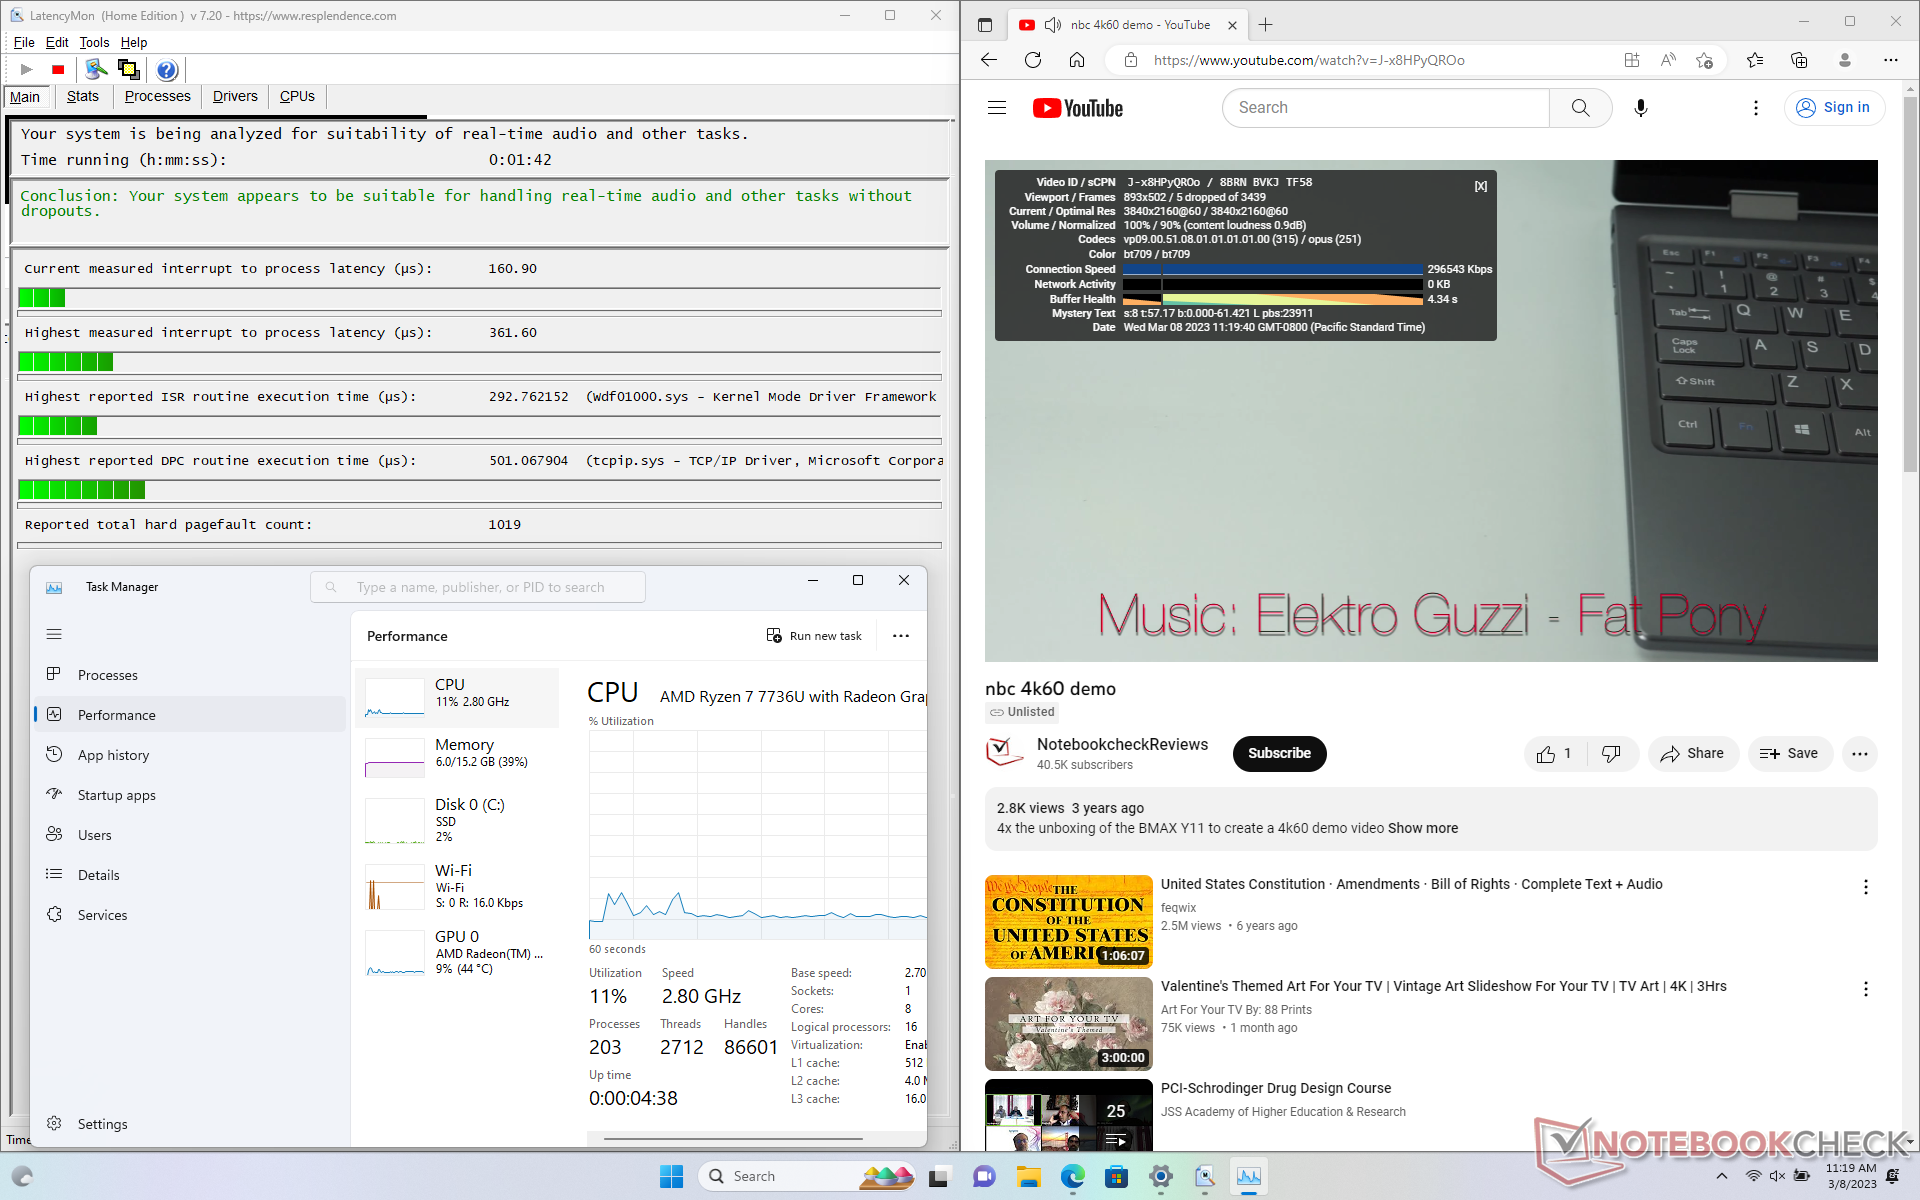
Task: Open the Tools menu in LatencyMon
Action: [x=94, y=42]
